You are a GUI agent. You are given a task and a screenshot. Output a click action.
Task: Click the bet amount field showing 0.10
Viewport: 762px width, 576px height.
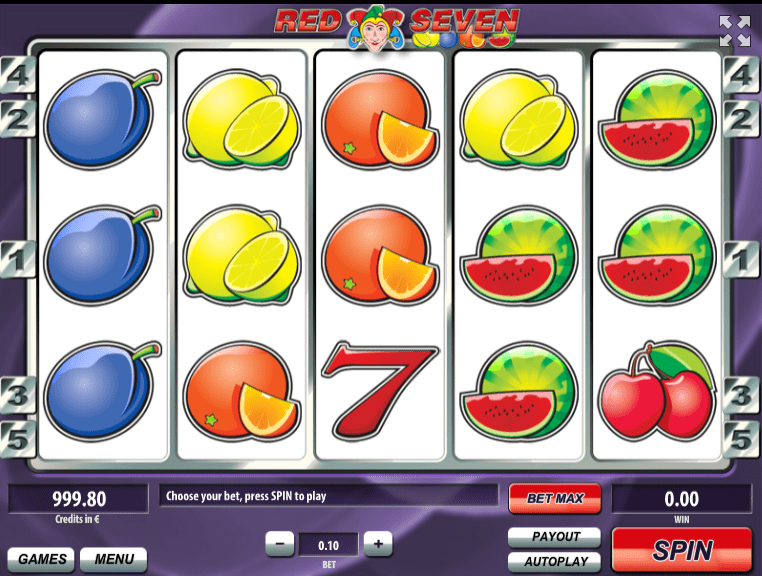(x=329, y=545)
